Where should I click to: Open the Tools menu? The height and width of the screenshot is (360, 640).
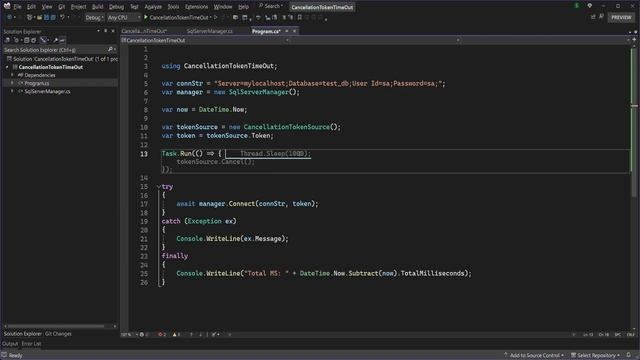173,7
